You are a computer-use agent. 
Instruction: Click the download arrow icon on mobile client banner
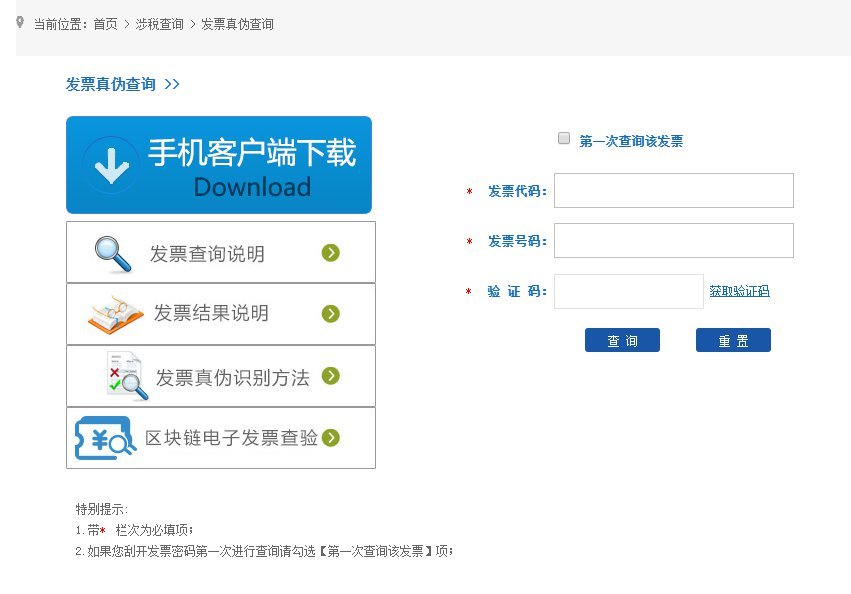click(111, 165)
